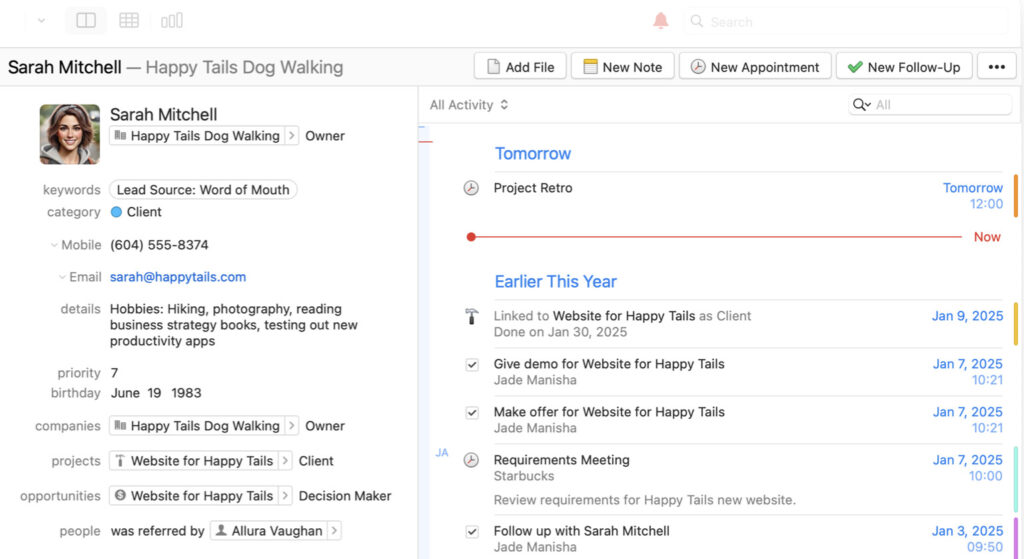
Task: Click the clock icon beside Requirements Meeting
Action: click(x=471, y=460)
